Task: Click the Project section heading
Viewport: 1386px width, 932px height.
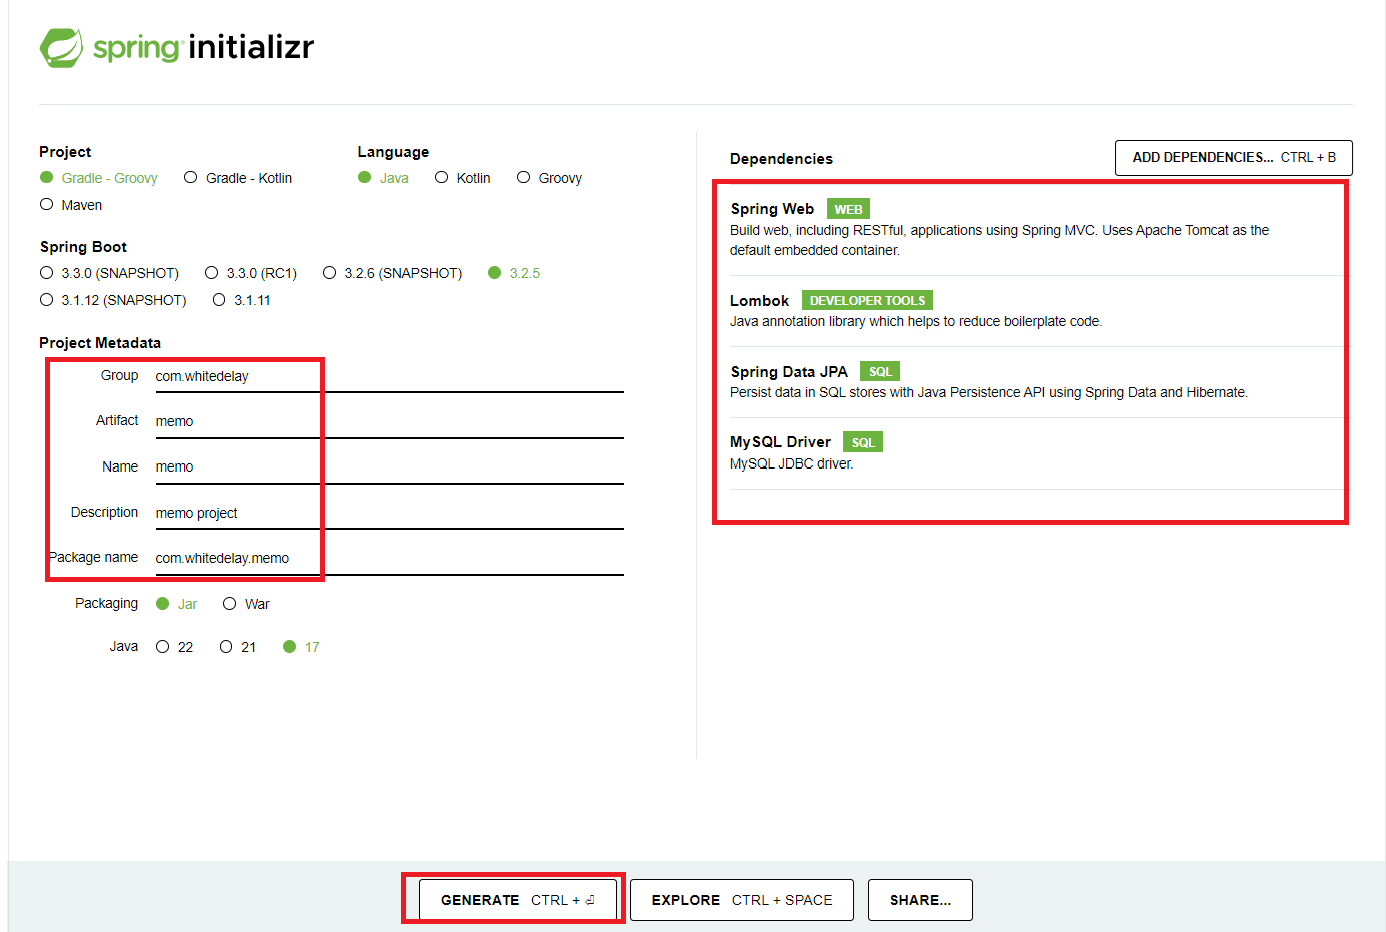Action: coord(65,152)
